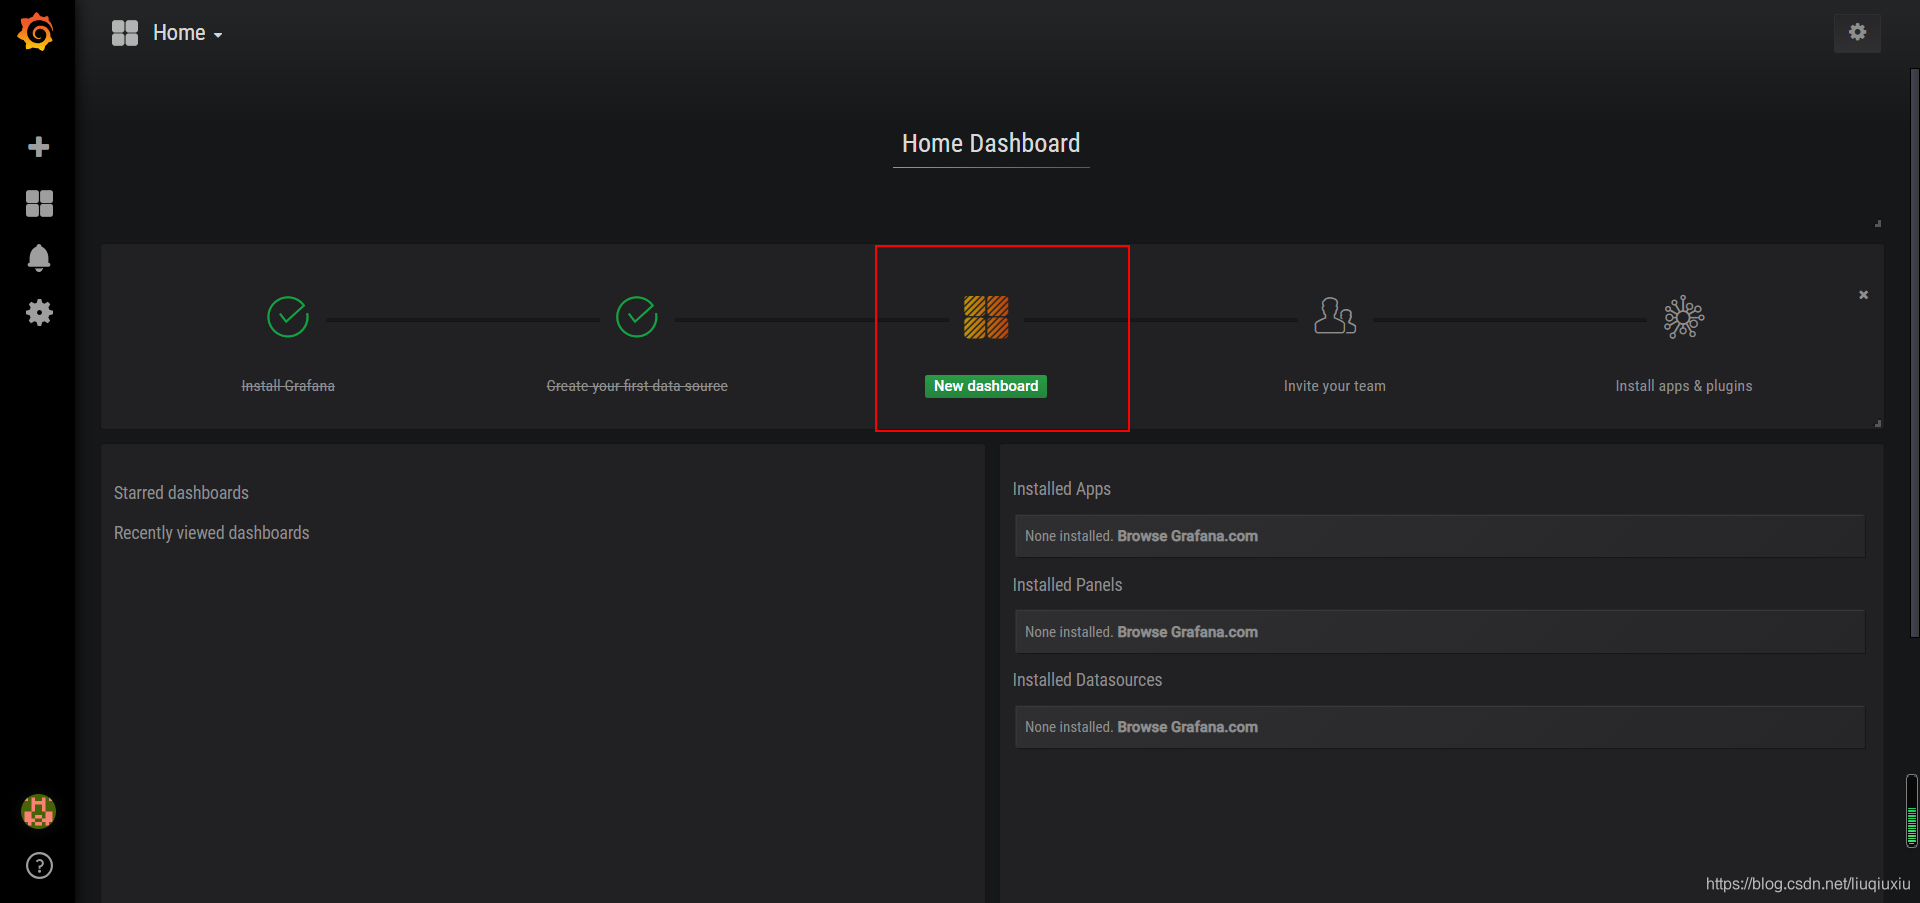
Task: Click the Install apps & plugins icon
Action: [x=1684, y=317]
